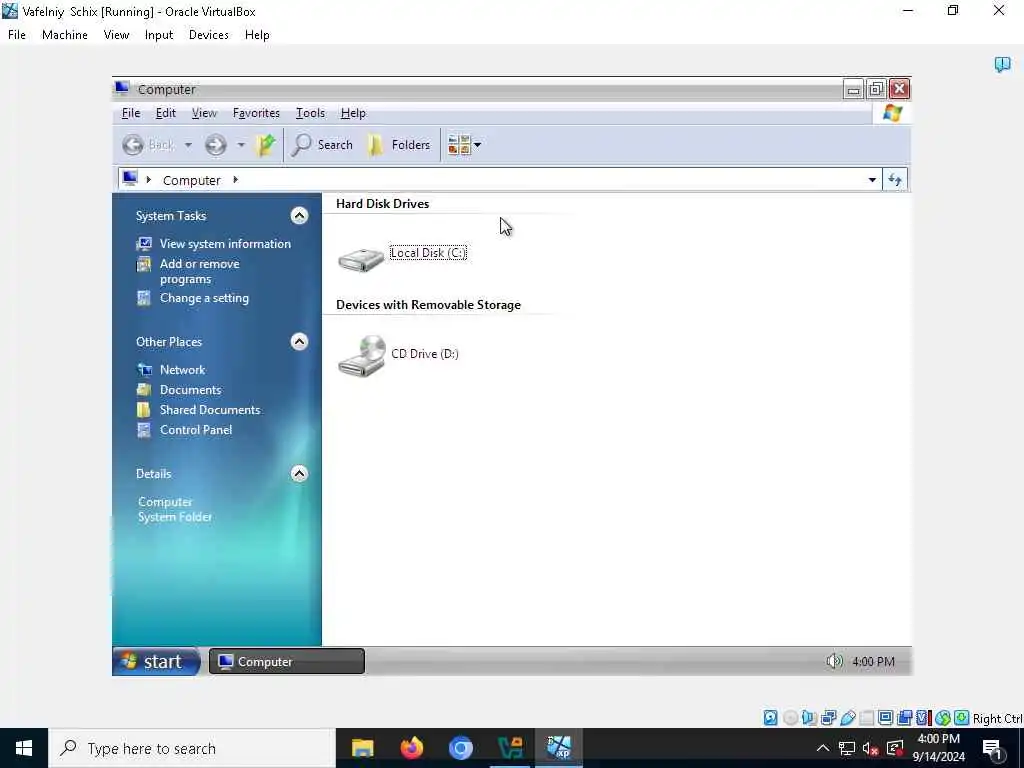Open VirtualBox Devices menu
Screen dimensions: 1024x768
pos(208,35)
